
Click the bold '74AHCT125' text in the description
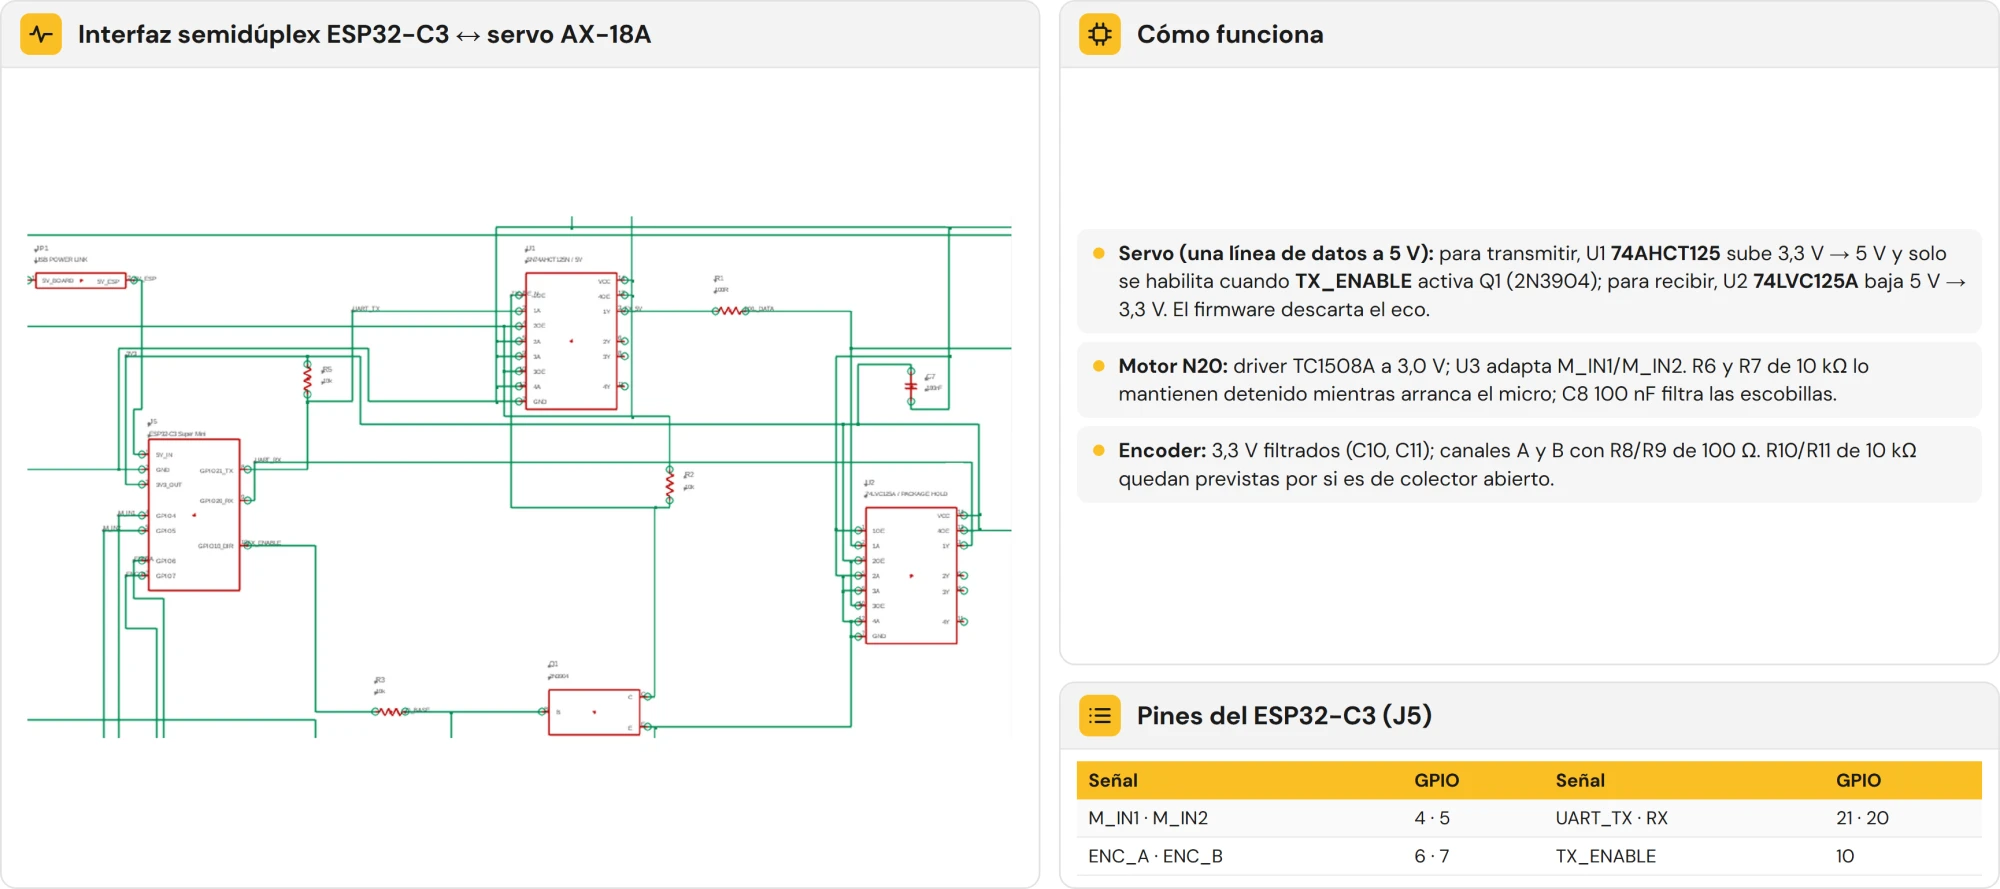click(x=1665, y=253)
